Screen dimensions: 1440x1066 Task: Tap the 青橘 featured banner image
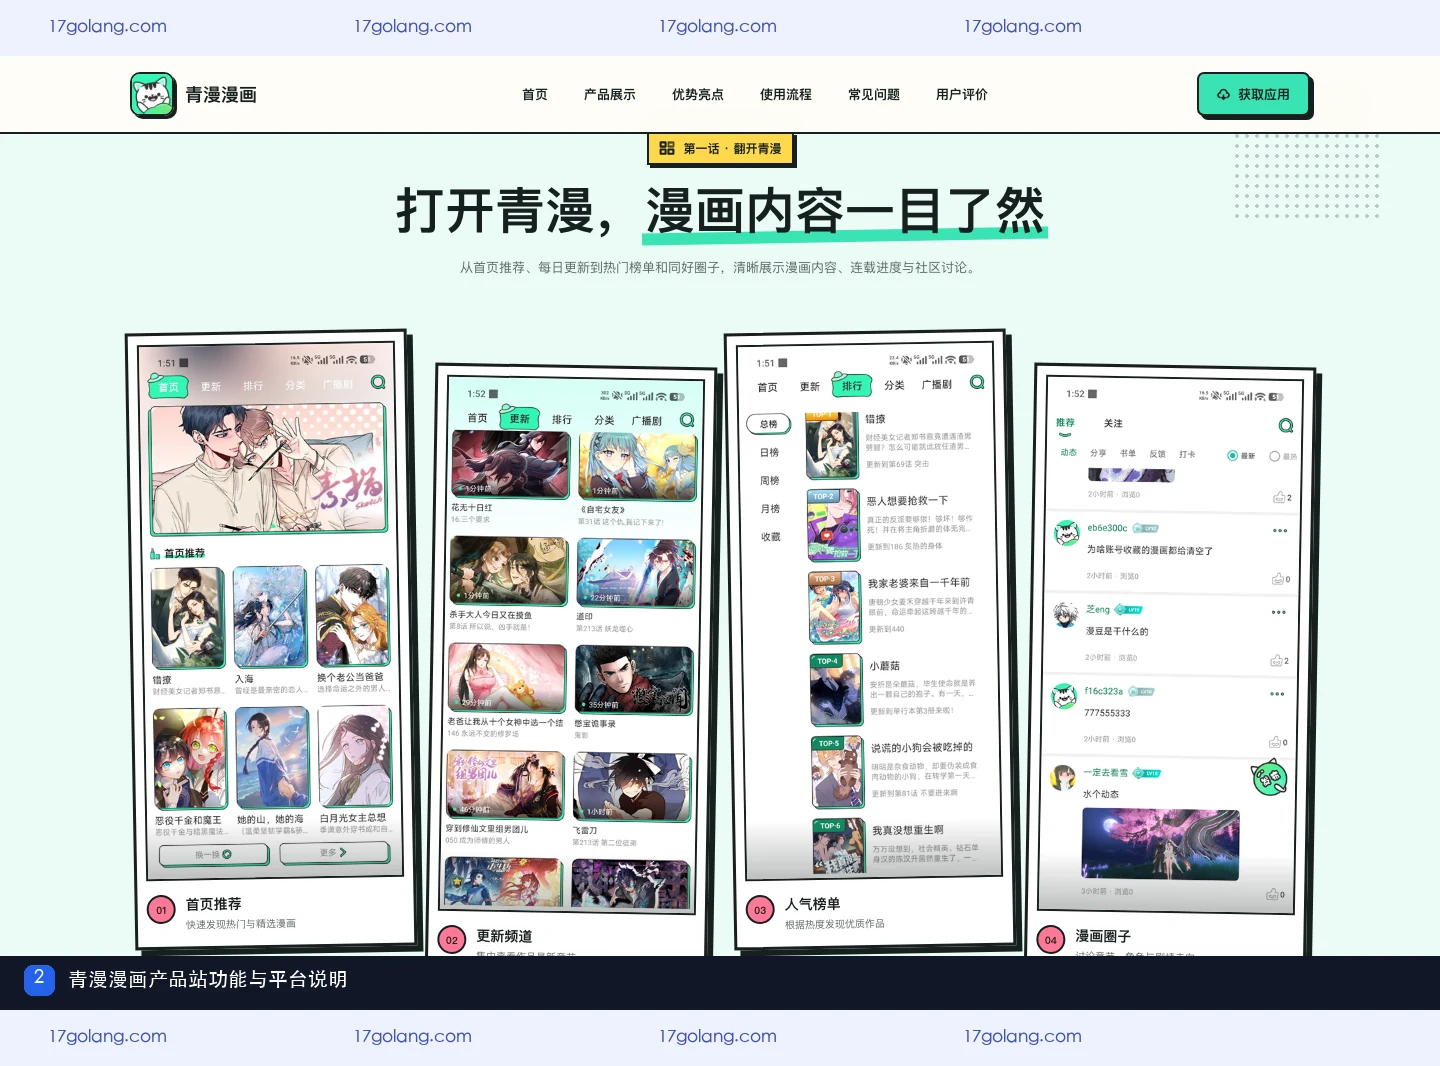tap(268, 467)
